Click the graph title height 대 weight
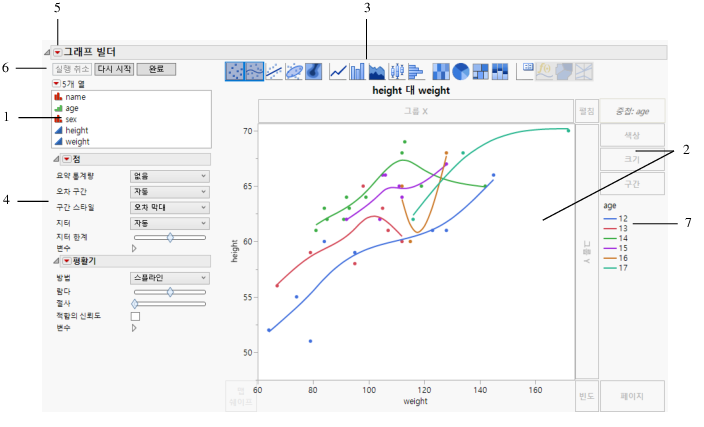Viewport: 704px width, 427px height. [x=411, y=90]
